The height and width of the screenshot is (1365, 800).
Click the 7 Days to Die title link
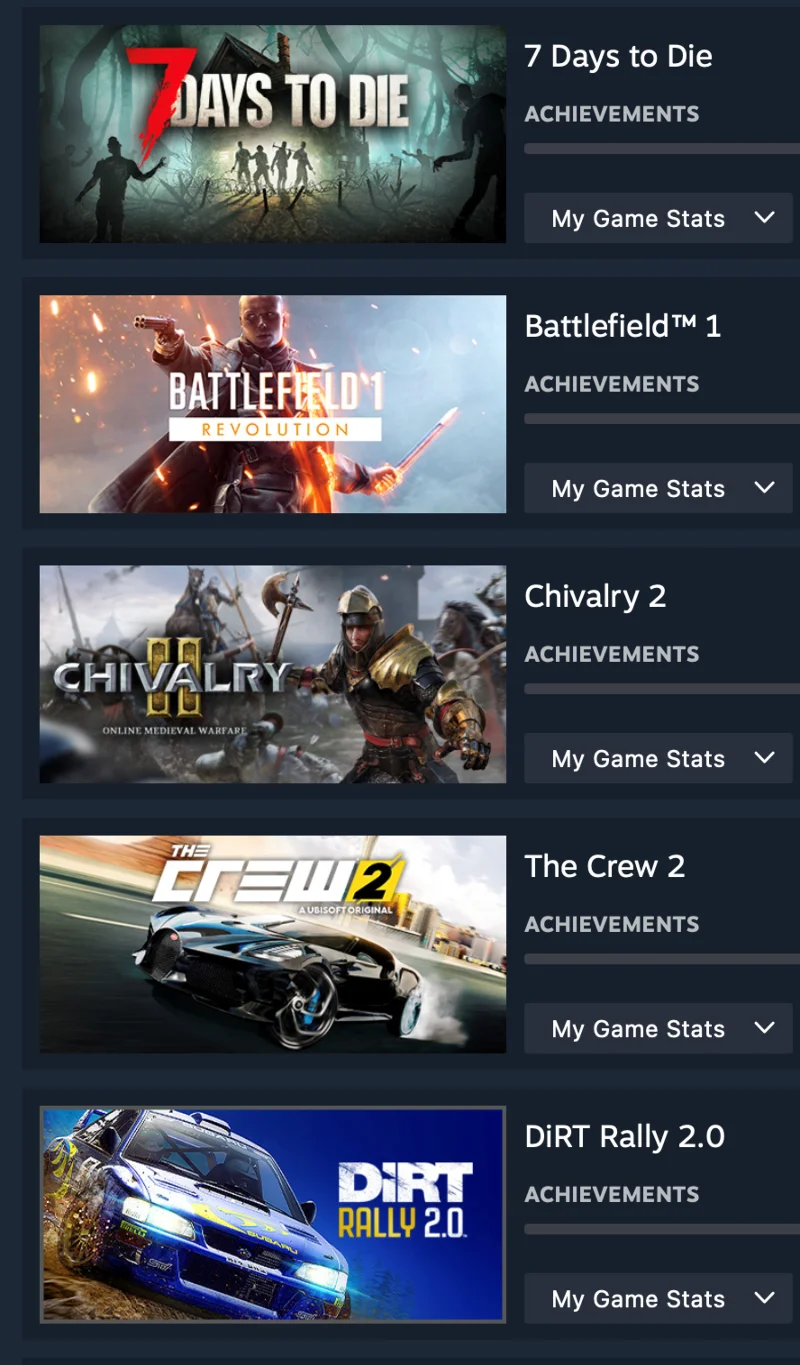coord(619,57)
